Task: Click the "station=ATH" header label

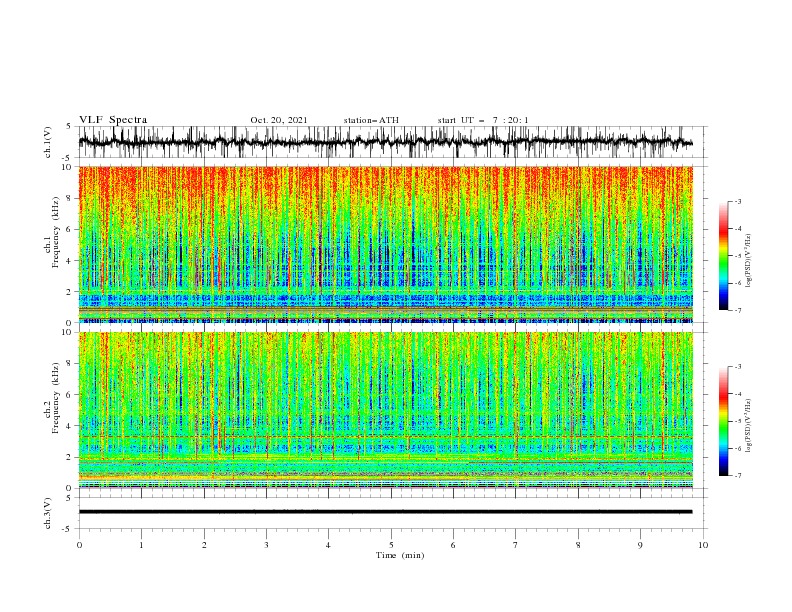Action: point(371,120)
